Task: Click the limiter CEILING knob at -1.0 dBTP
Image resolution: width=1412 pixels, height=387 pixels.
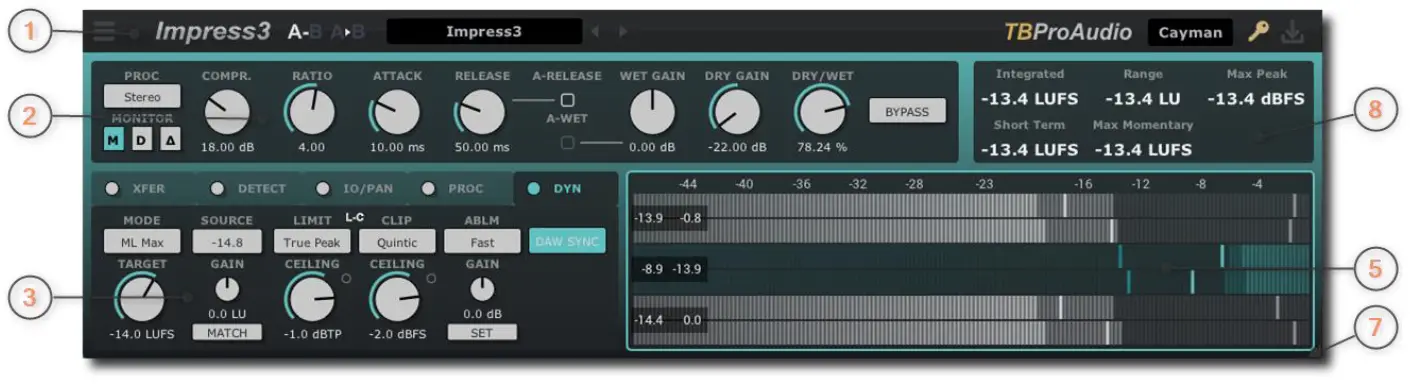Action: [x=312, y=299]
